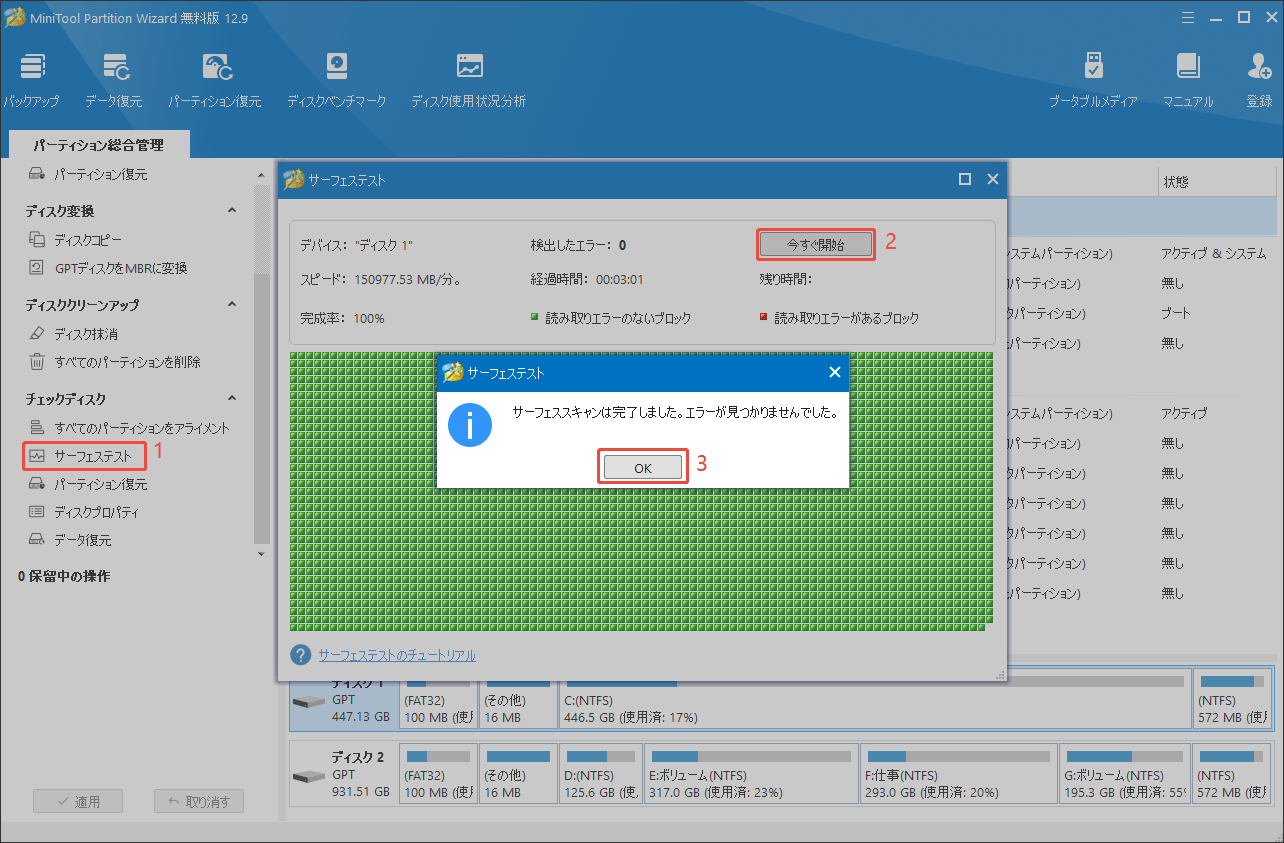Screen dimensions: 1284x843
Task: Confirm the message with OK
Action: coord(643,467)
